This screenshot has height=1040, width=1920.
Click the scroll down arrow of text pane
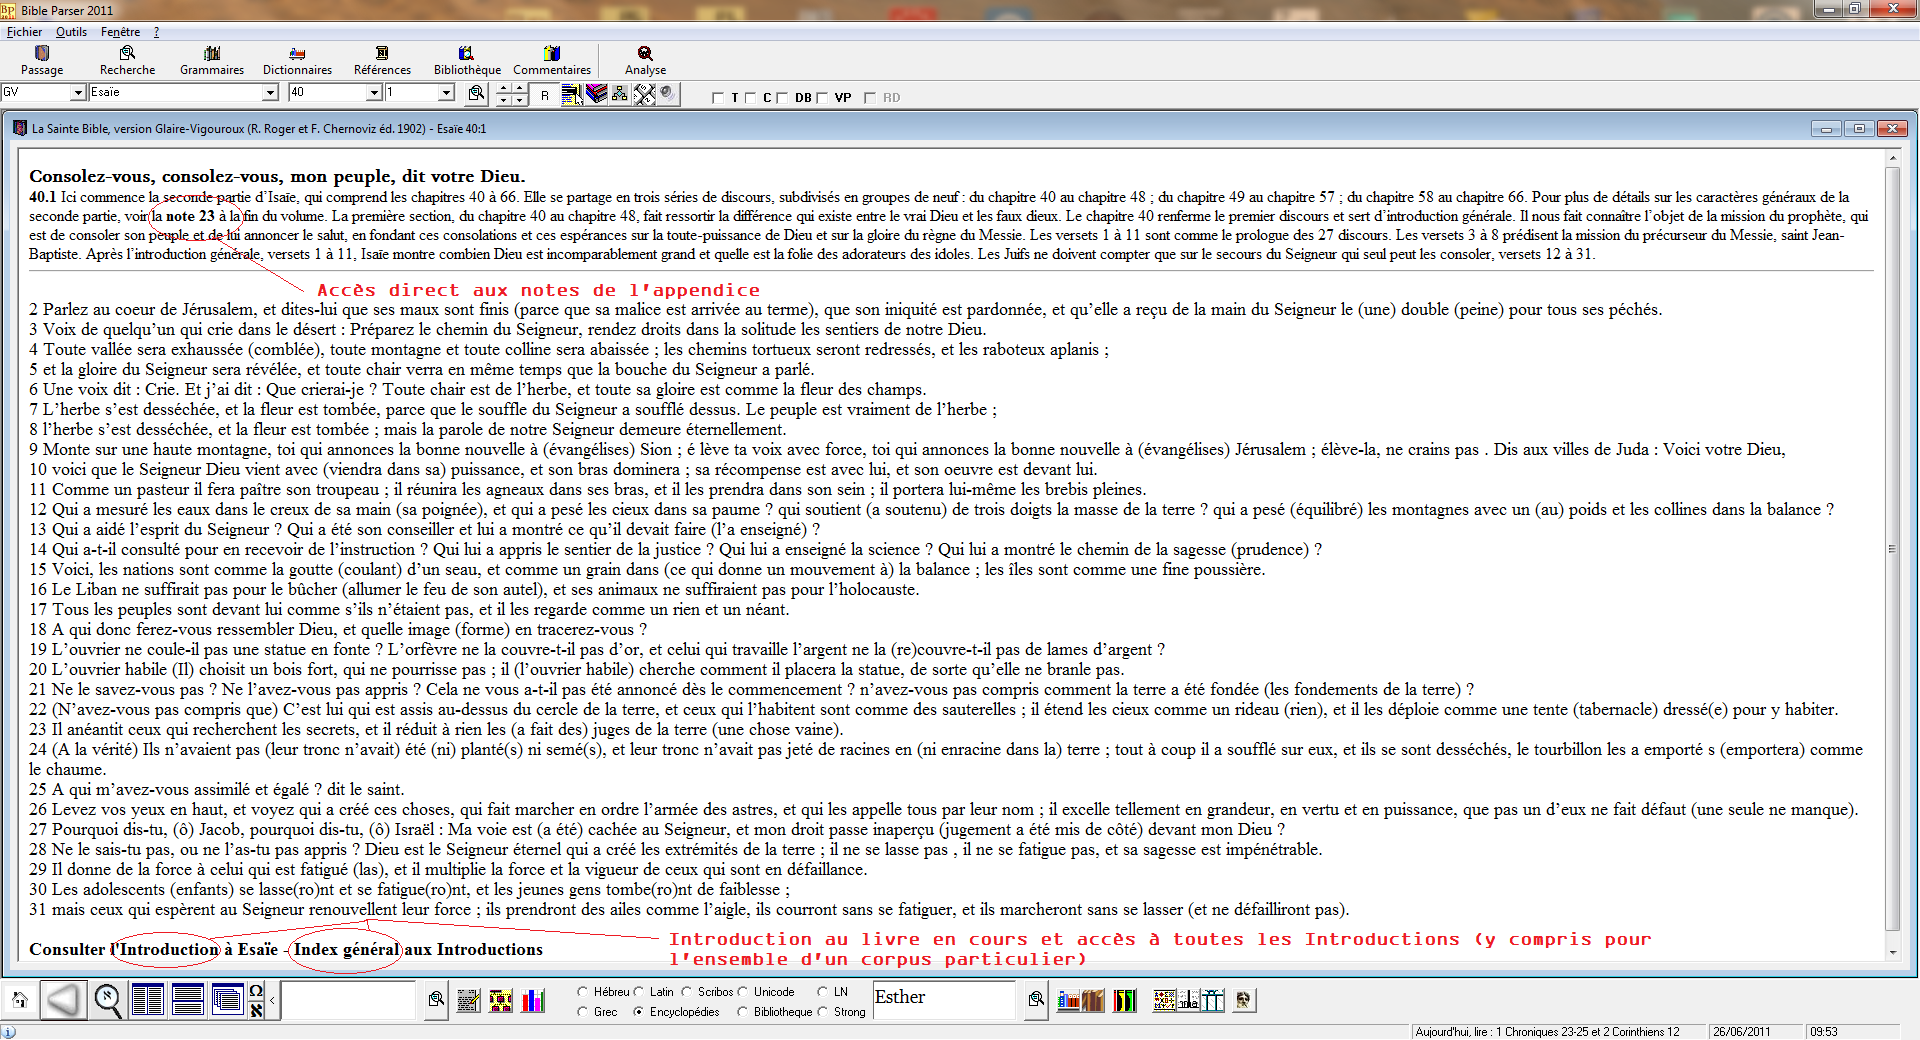click(x=1892, y=952)
